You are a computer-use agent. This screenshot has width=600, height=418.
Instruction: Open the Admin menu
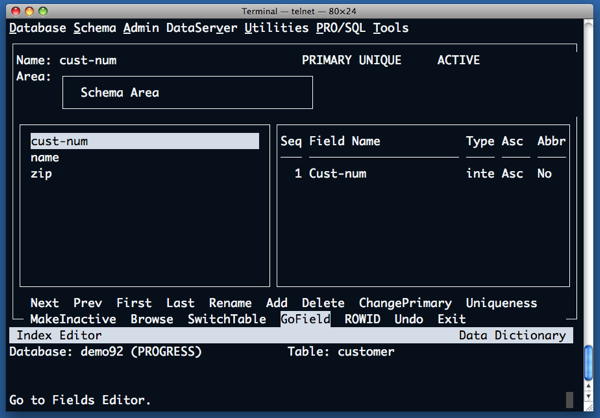point(141,28)
